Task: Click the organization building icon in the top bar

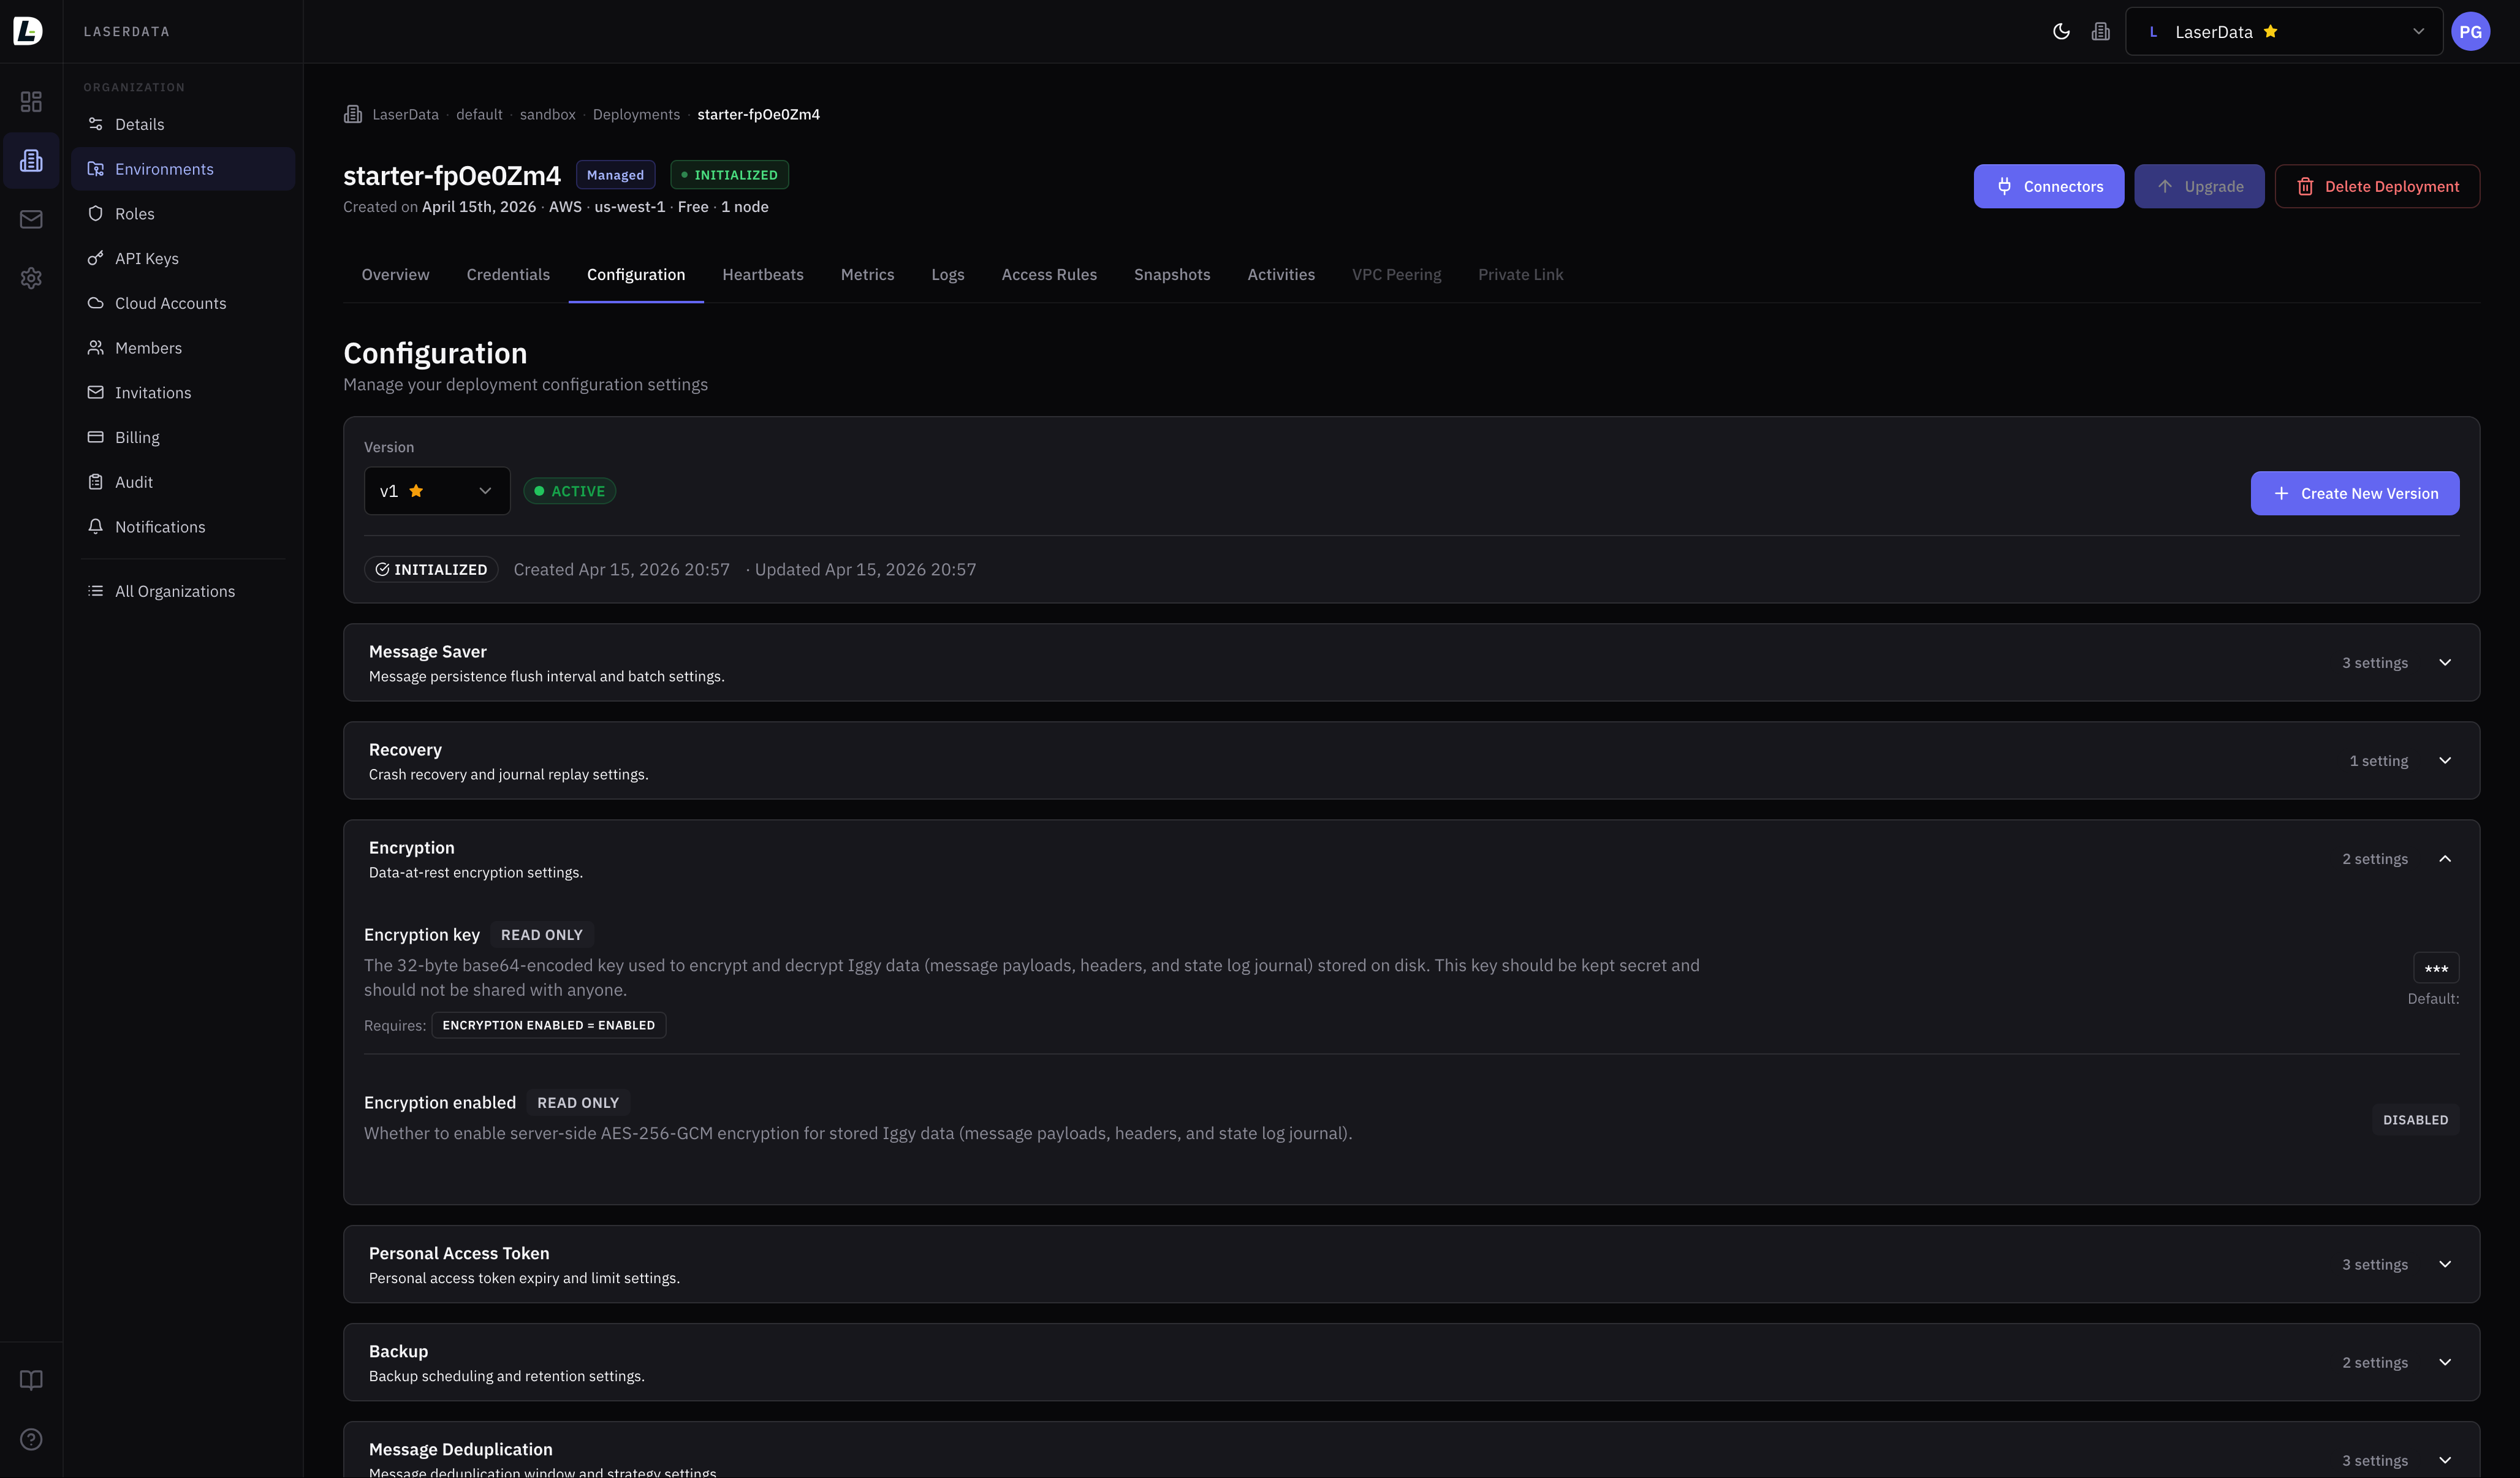Action: click(2100, 31)
